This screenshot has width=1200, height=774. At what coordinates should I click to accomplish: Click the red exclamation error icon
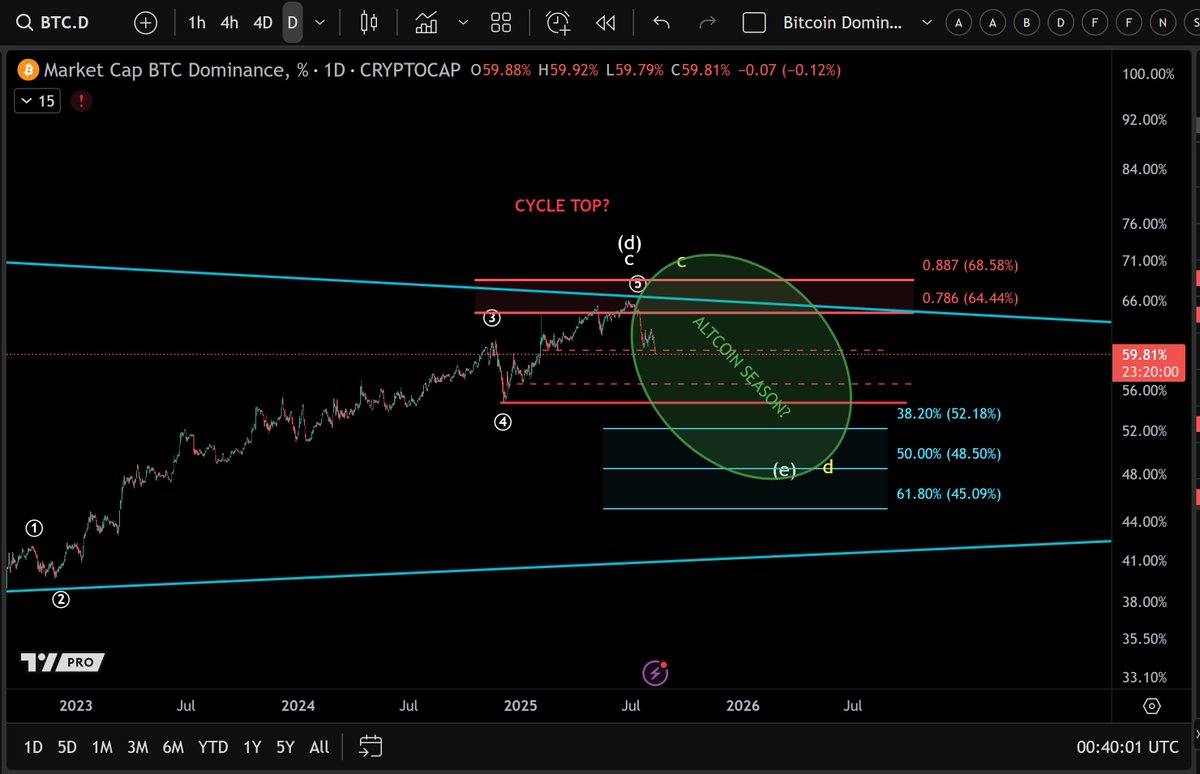point(80,100)
